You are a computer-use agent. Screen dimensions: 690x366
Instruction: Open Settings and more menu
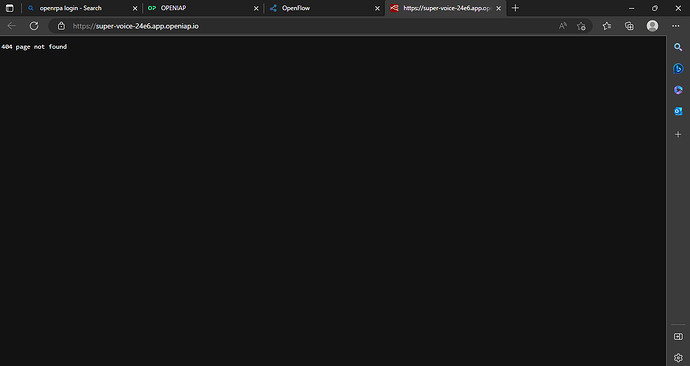675,26
